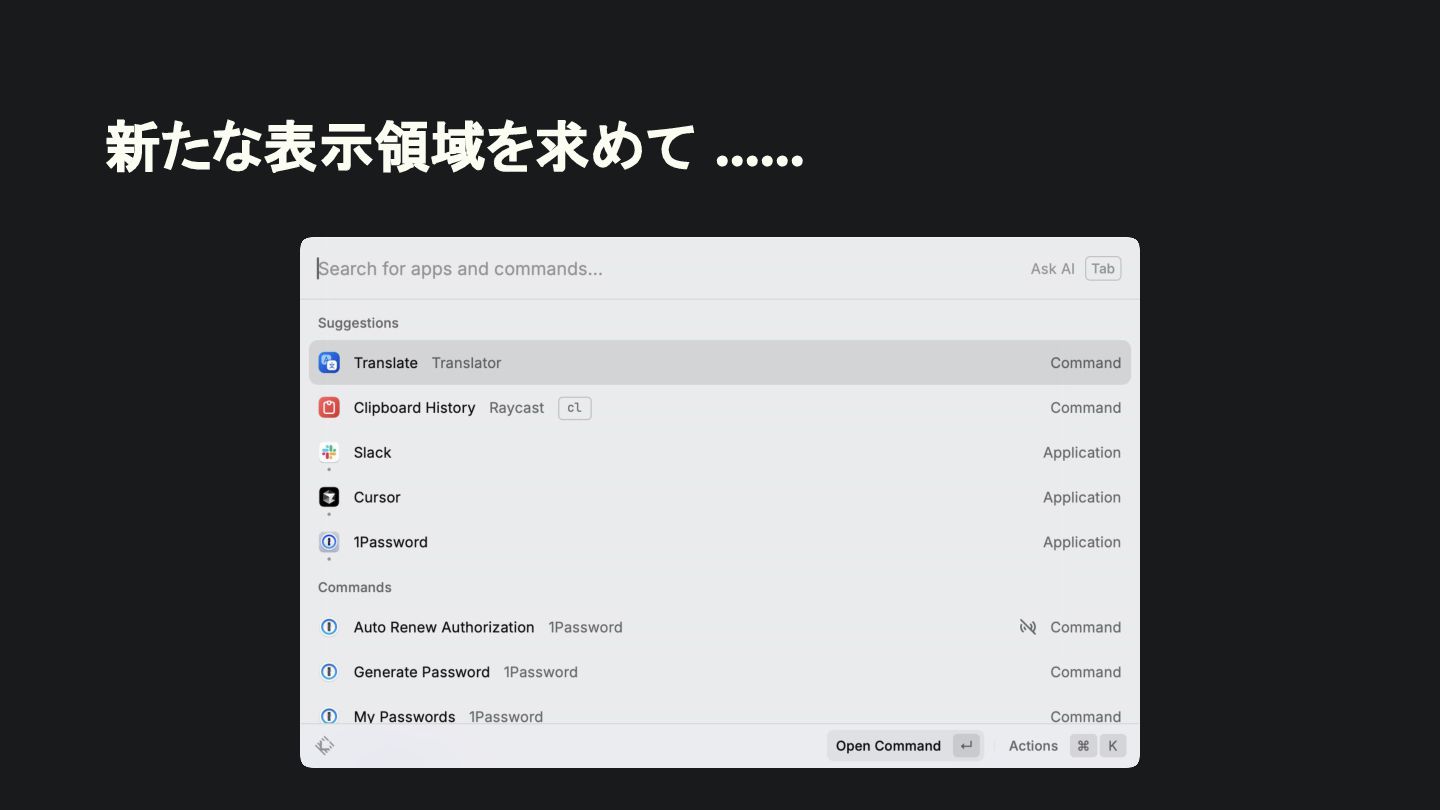This screenshot has width=1440, height=810.
Task: Click the Raycast logo in the bottom bar
Action: pyautogui.click(x=325, y=746)
